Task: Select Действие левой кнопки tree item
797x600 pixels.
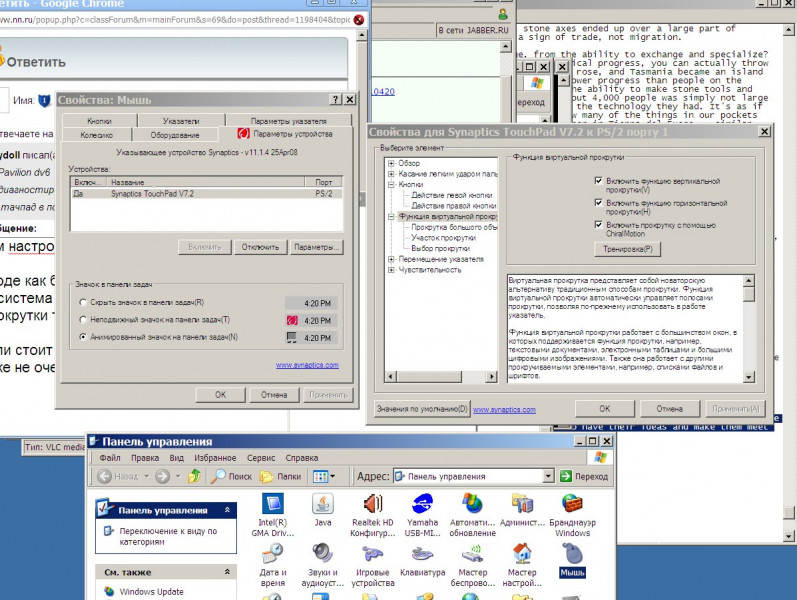Action: click(x=451, y=195)
